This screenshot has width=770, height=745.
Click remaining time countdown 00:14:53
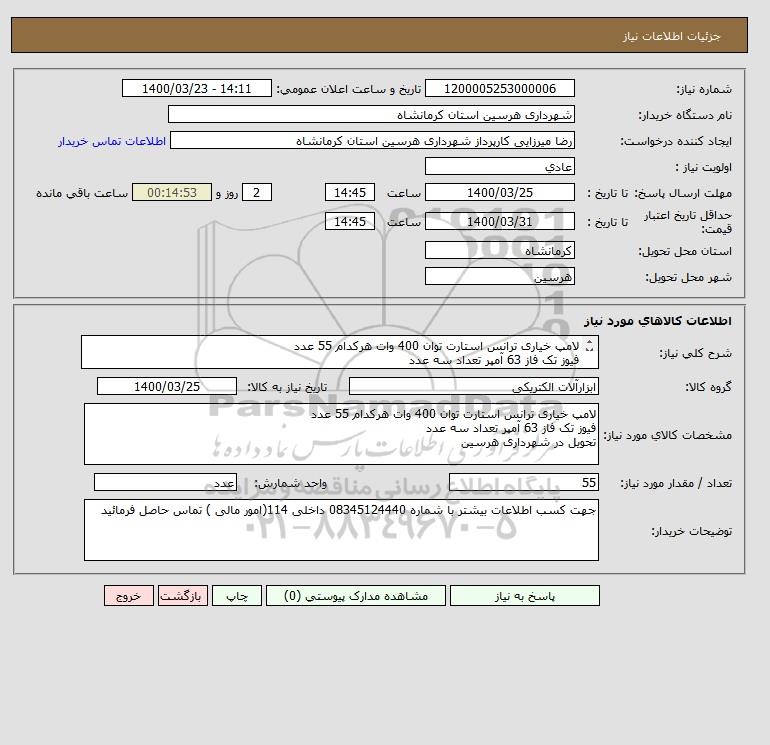(x=172, y=193)
